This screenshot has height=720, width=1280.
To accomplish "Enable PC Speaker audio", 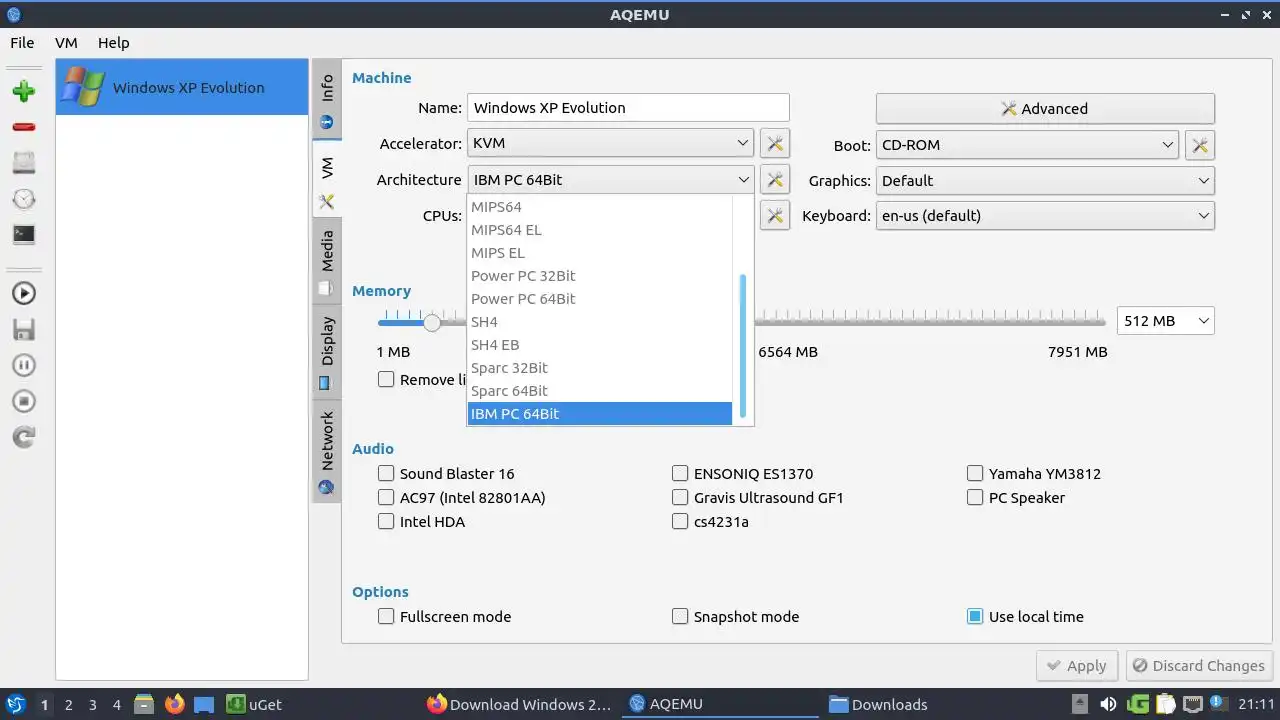I will tap(975, 497).
